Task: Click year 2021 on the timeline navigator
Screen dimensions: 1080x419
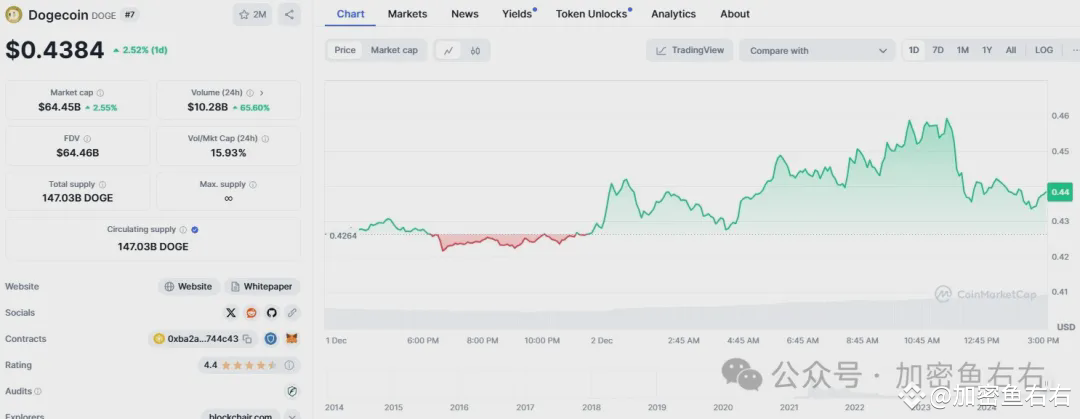Action: tap(789, 407)
